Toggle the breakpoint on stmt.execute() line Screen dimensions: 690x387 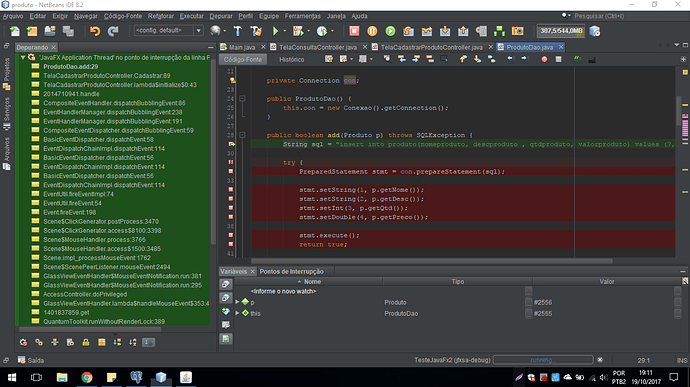click(231, 235)
